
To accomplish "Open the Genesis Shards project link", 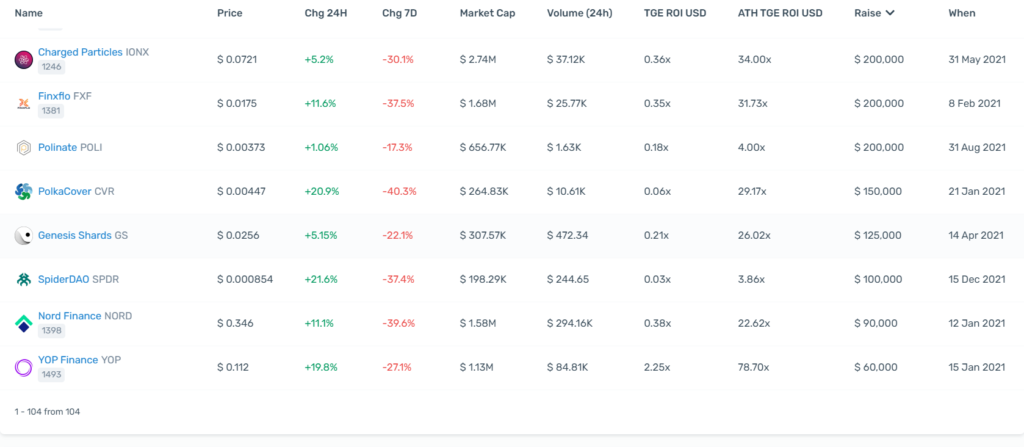I will tap(74, 235).
